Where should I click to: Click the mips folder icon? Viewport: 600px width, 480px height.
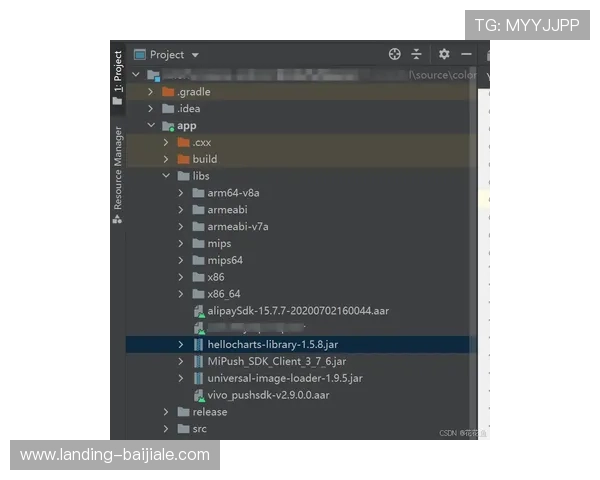198,243
